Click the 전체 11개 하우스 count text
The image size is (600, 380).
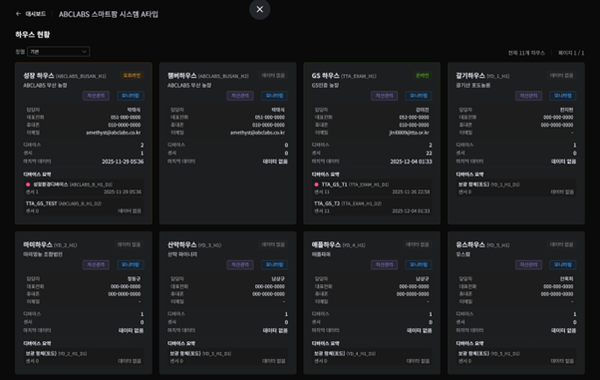click(526, 53)
